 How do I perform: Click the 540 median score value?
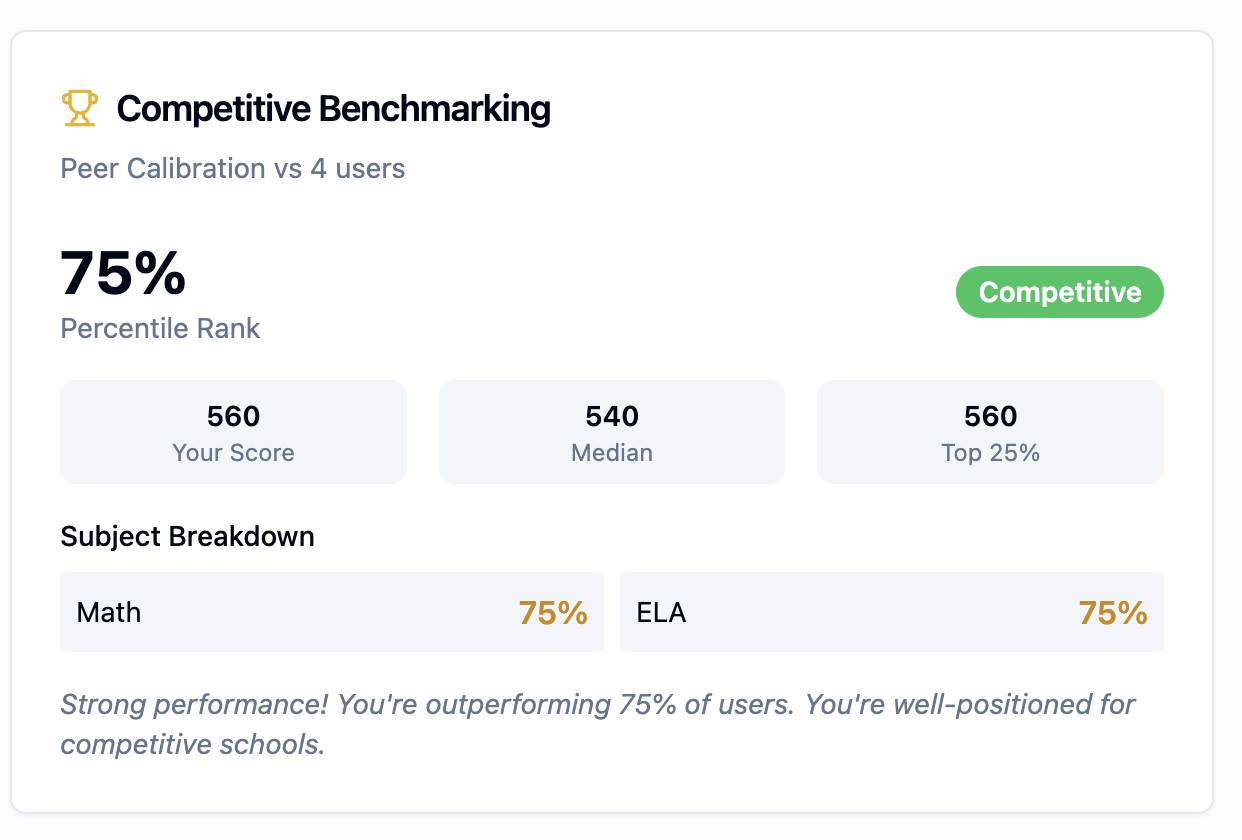click(x=611, y=416)
